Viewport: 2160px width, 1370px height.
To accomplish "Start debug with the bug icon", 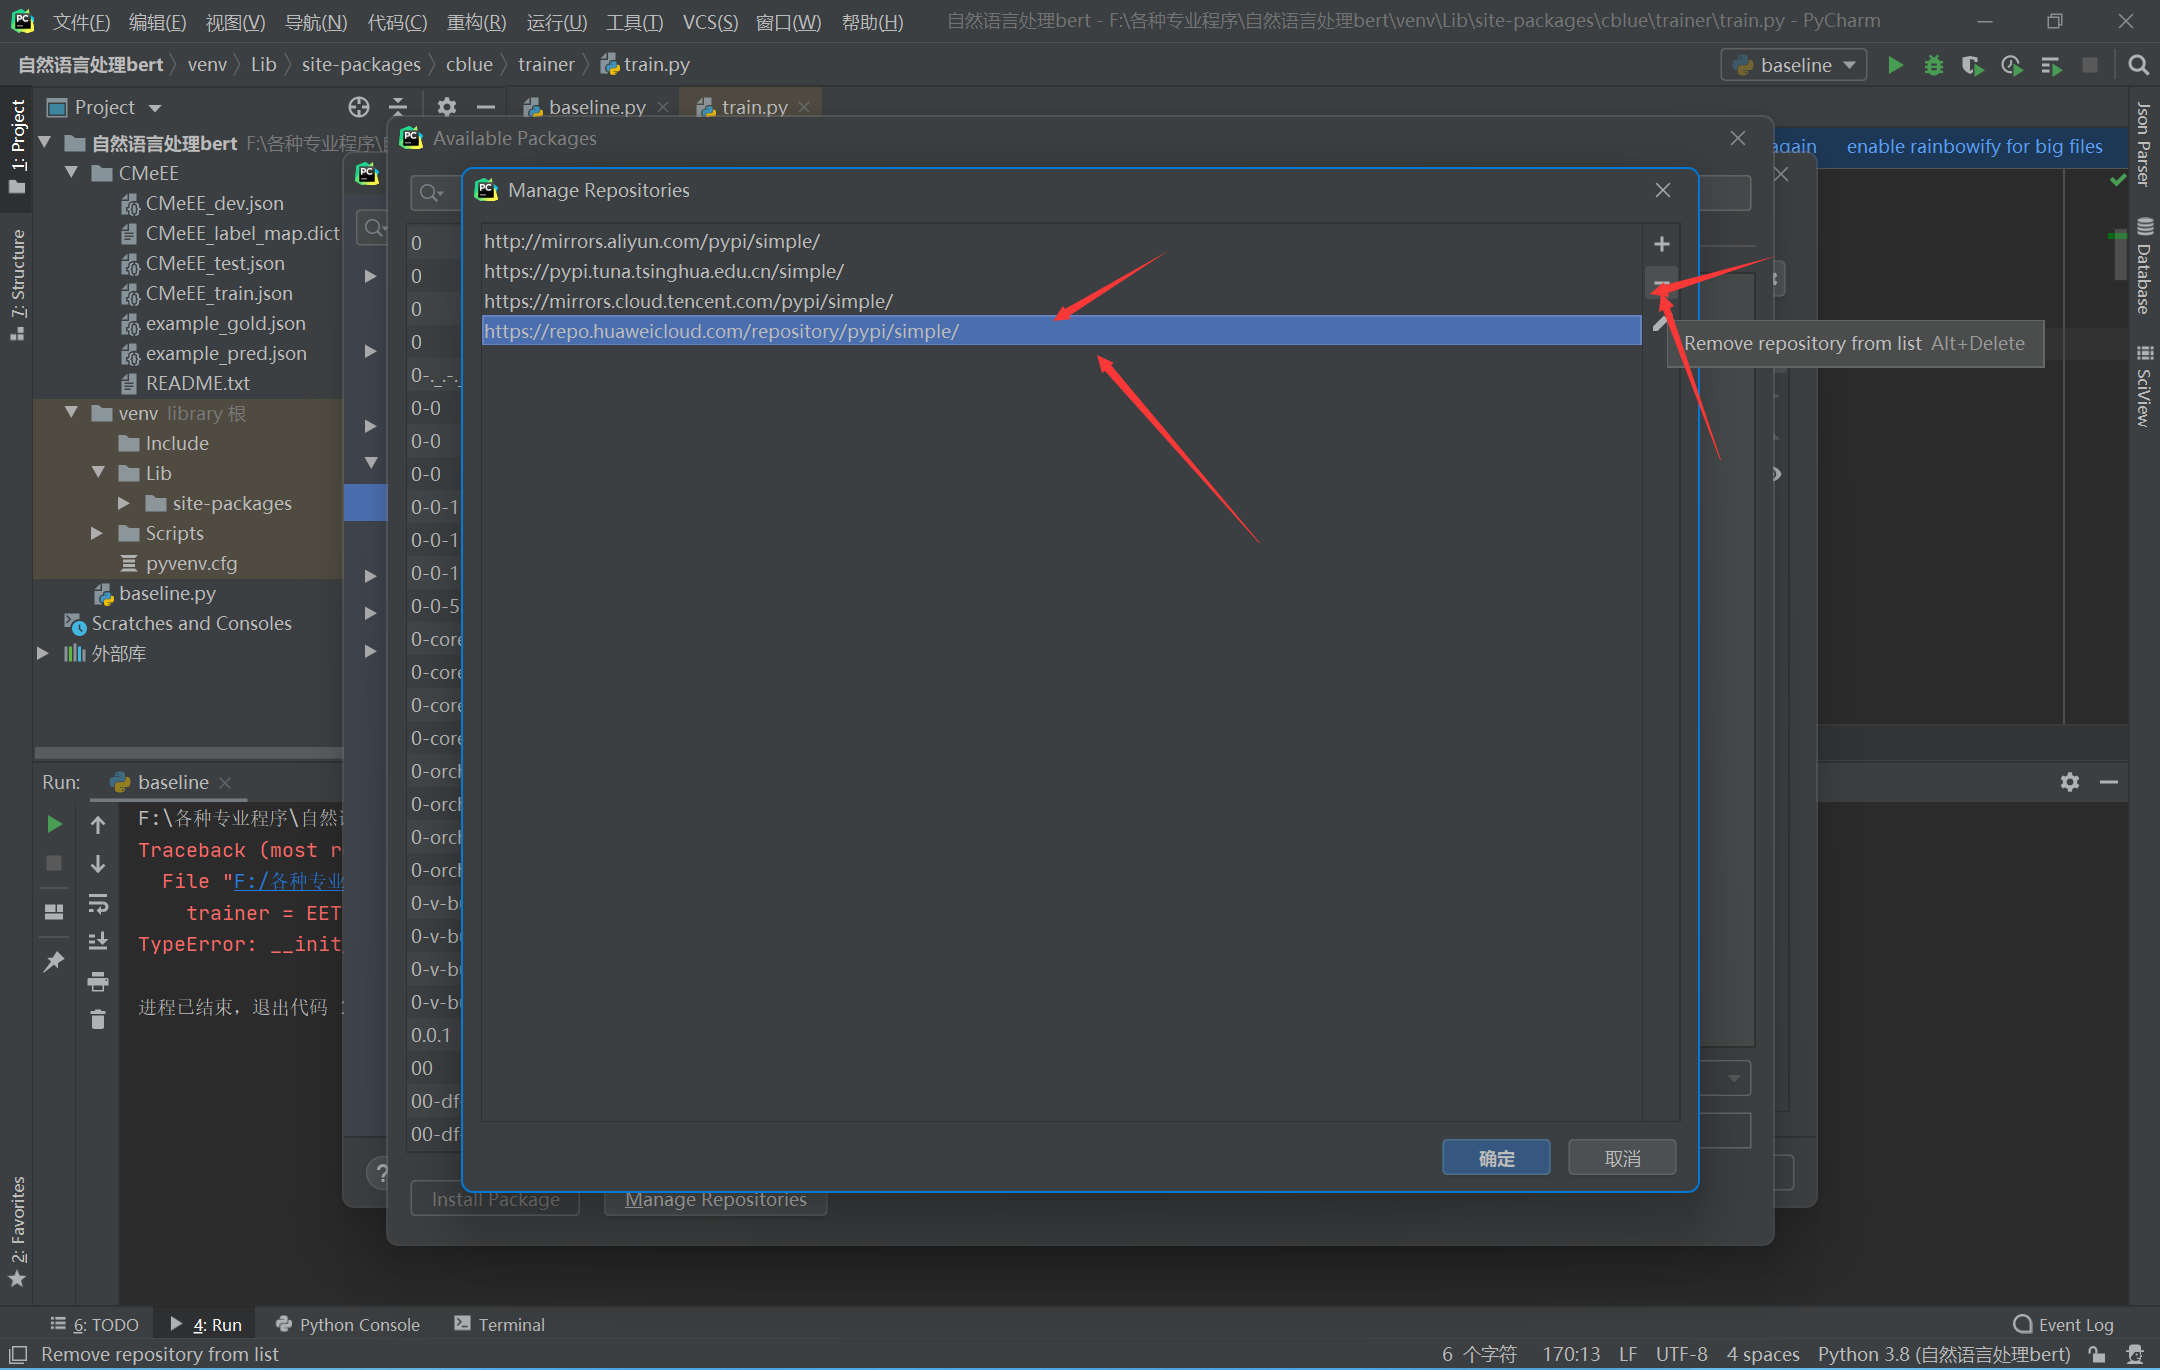I will [1934, 65].
